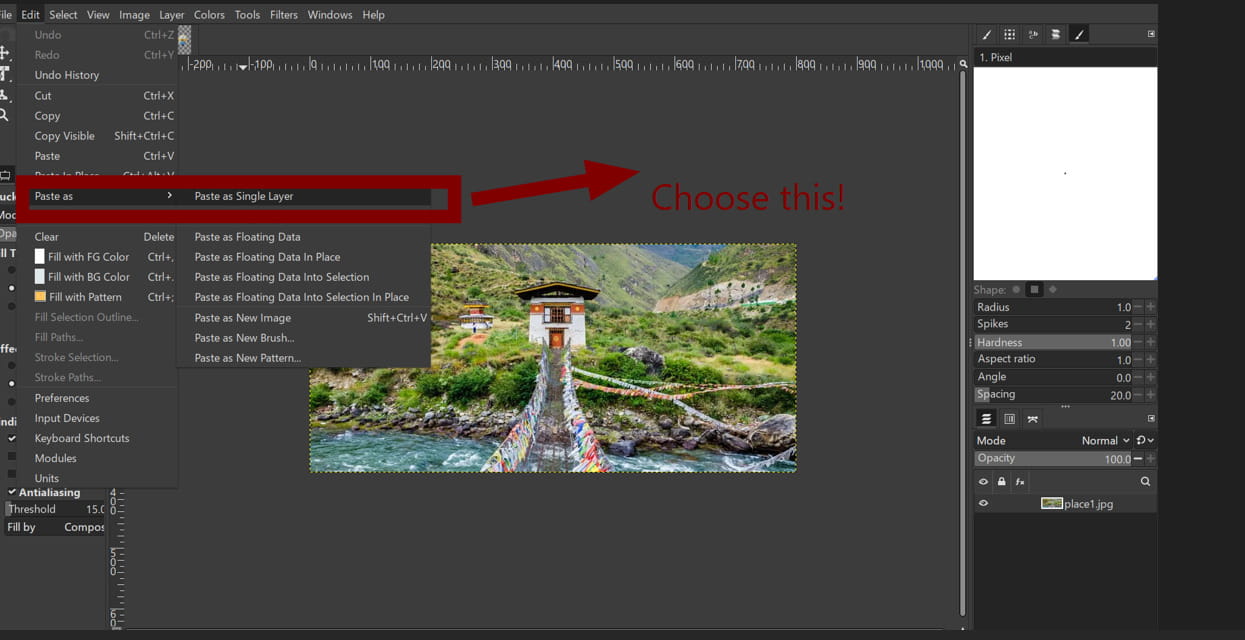Expand the Paste as submenu arrow
This screenshot has width=1245, height=640.
[x=169, y=196]
